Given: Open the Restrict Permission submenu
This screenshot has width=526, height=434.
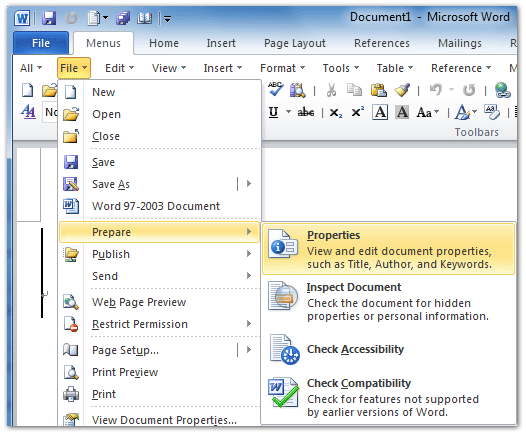Looking at the screenshot, I should click(x=160, y=324).
